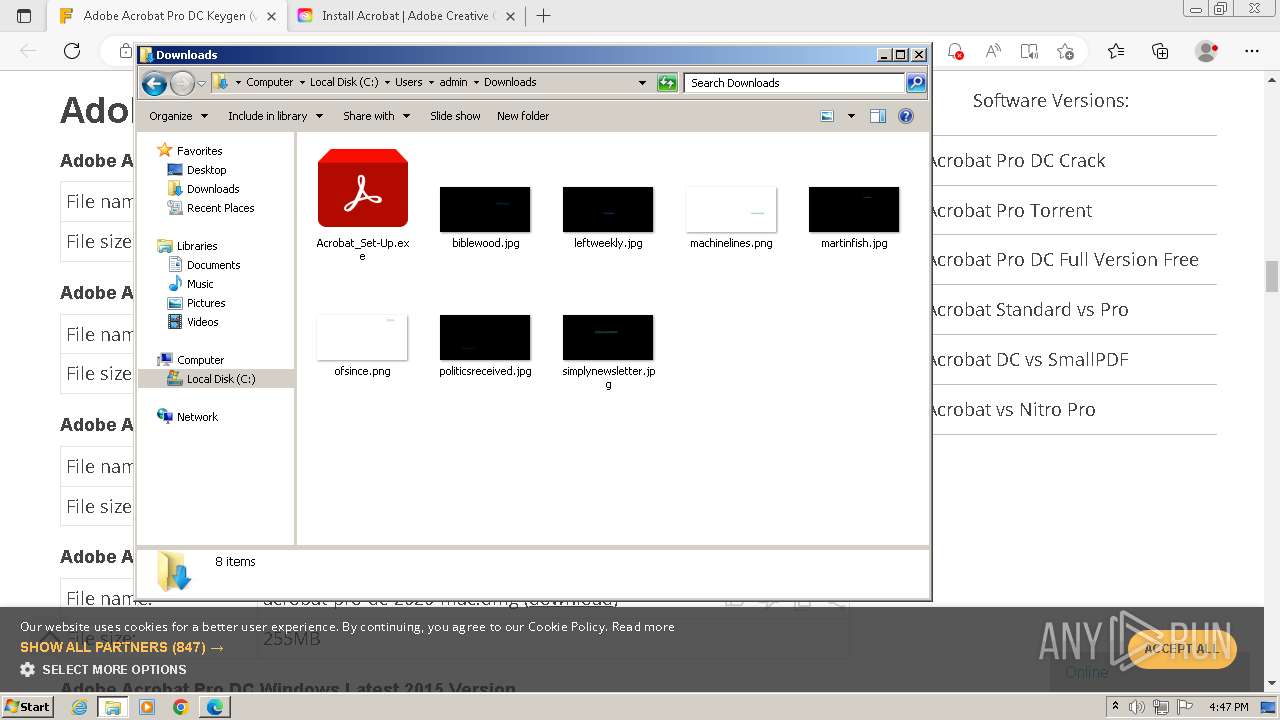Open the Acrobat_Set-Up.exe file icon

[x=362, y=188]
